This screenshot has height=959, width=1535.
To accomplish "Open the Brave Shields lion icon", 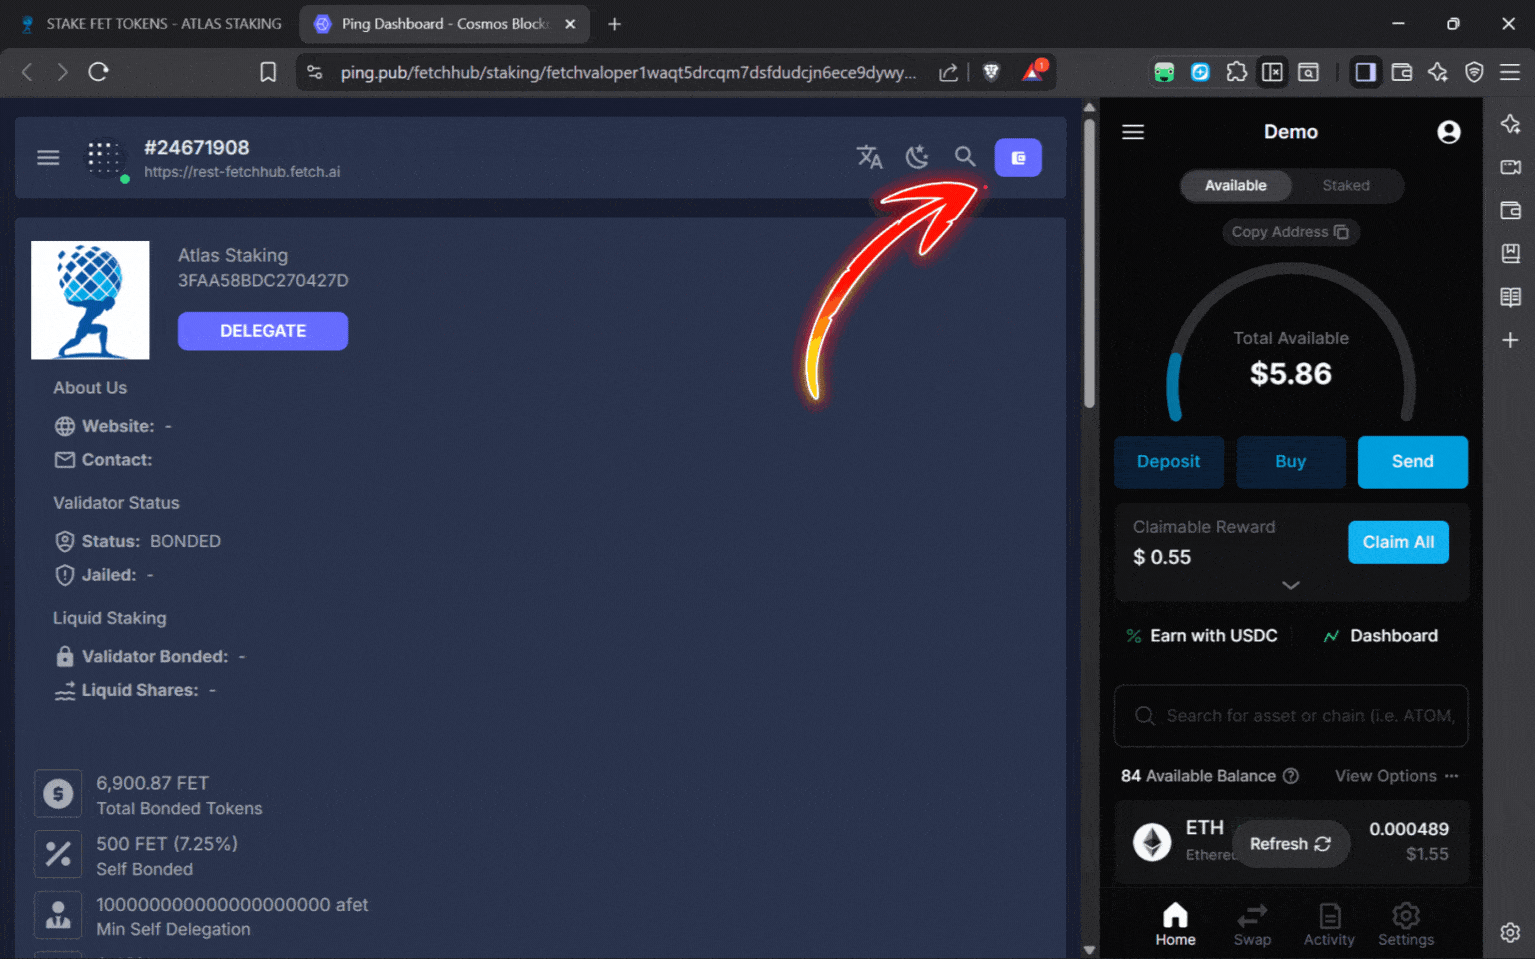I will pyautogui.click(x=991, y=72).
